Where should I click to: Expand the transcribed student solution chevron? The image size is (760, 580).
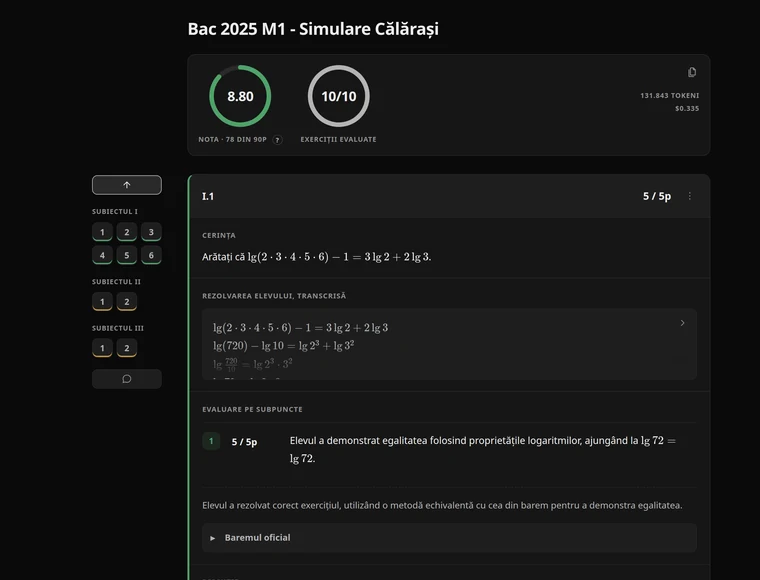click(x=682, y=323)
